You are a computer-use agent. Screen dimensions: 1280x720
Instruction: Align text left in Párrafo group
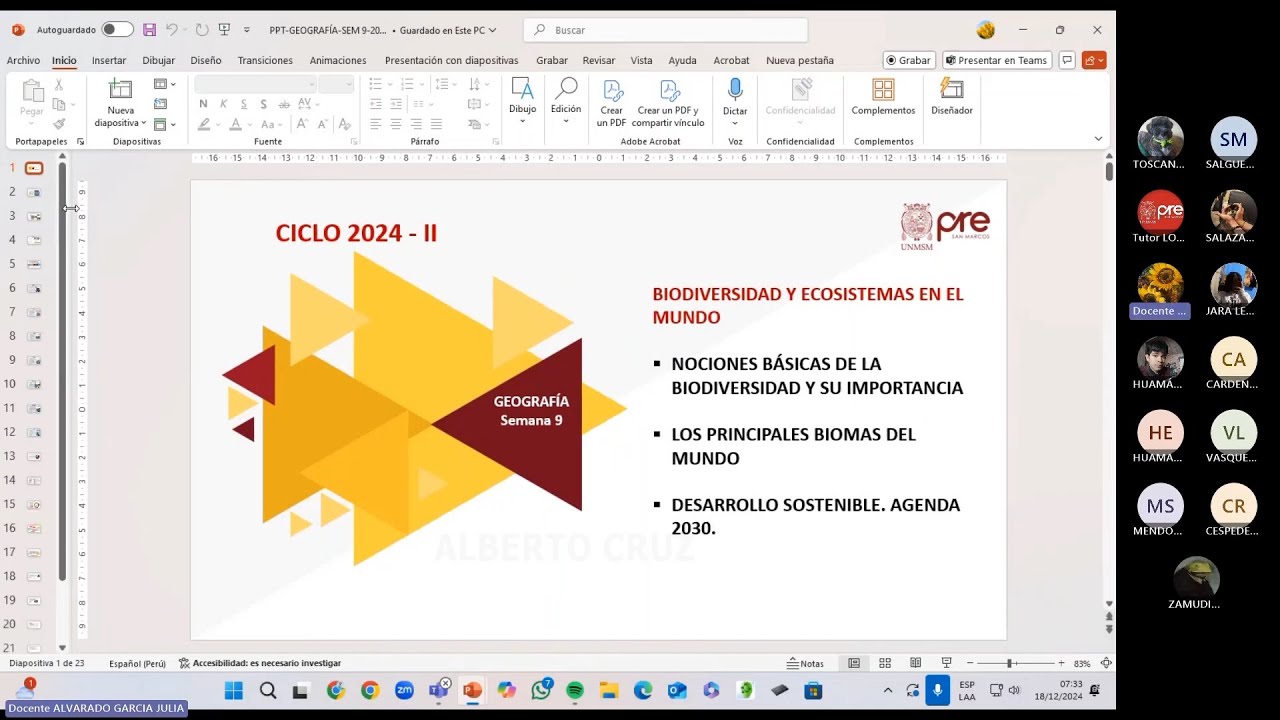pos(375,124)
